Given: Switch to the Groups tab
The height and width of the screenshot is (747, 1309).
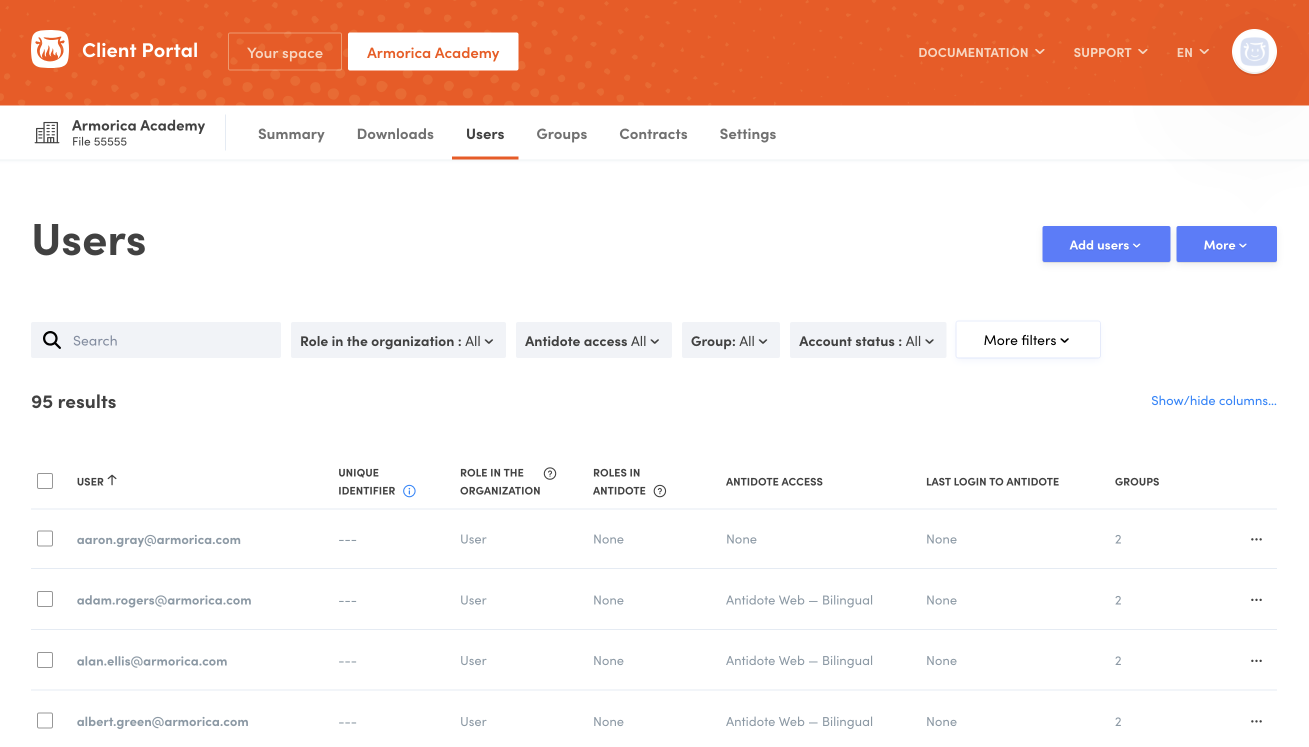Looking at the screenshot, I should pyautogui.click(x=561, y=134).
